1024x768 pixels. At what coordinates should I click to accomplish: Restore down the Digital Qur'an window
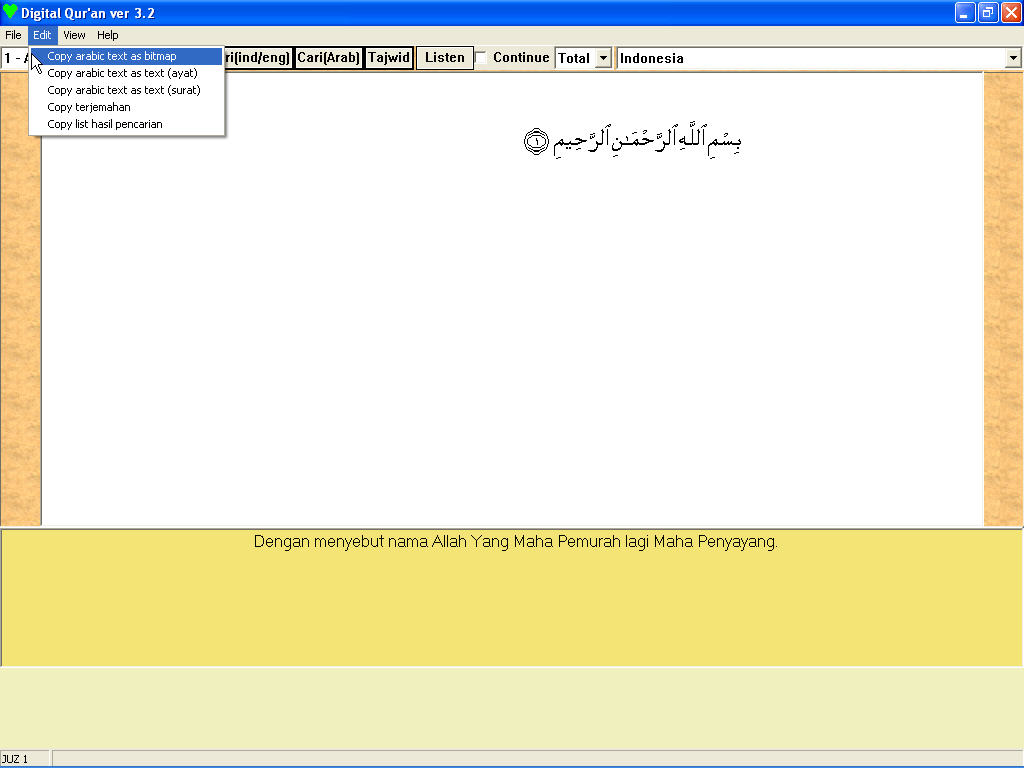point(988,12)
